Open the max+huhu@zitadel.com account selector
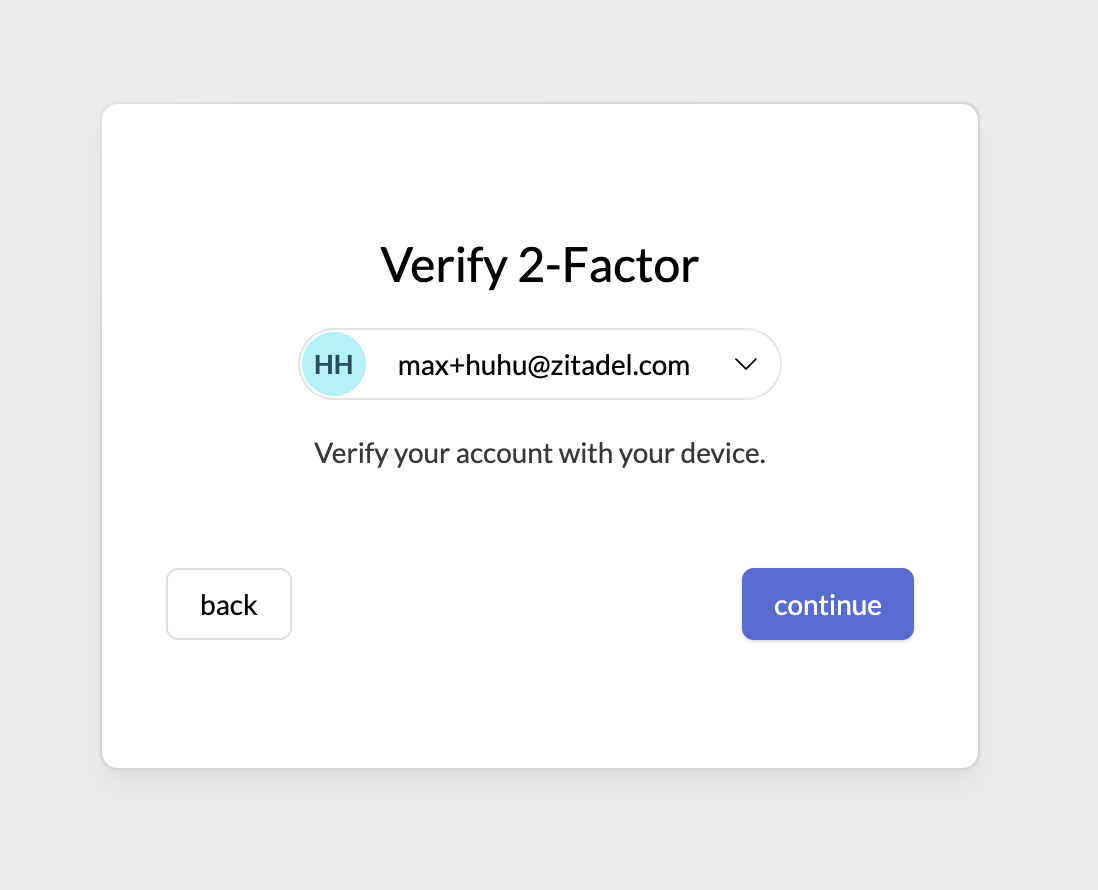 540,364
